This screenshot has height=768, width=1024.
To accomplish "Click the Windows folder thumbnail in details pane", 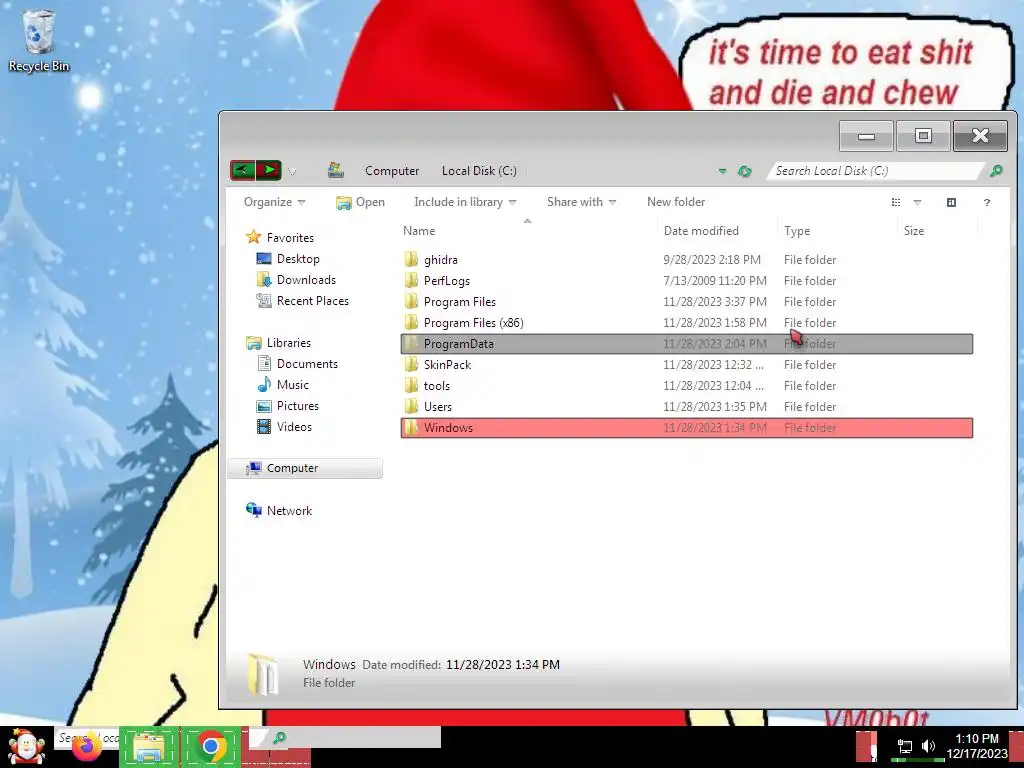I will pos(264,674).
